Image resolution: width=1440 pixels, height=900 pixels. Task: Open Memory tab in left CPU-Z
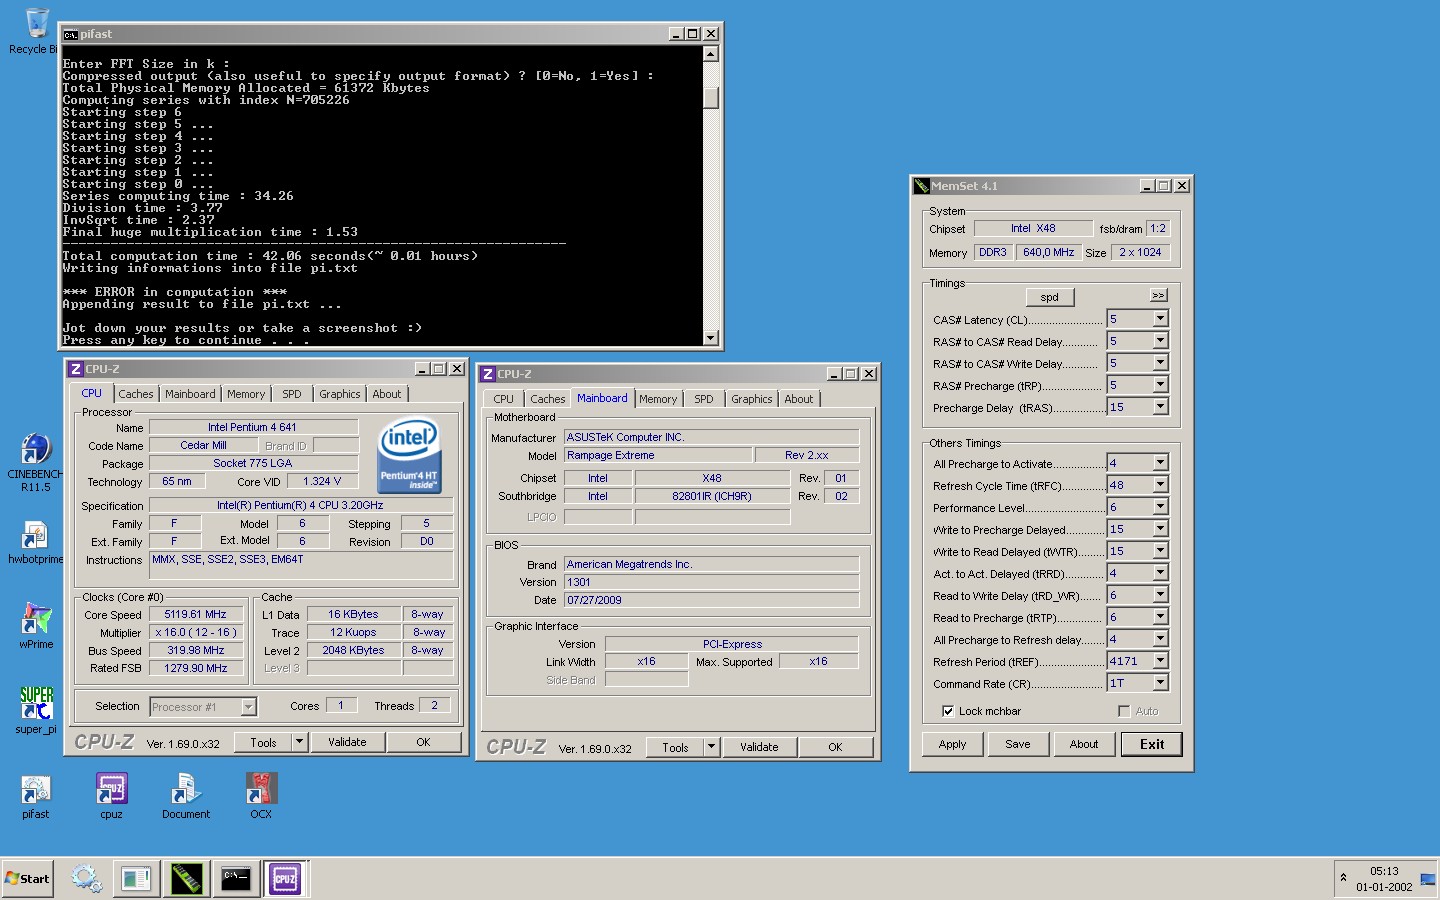tap(246, 394)
